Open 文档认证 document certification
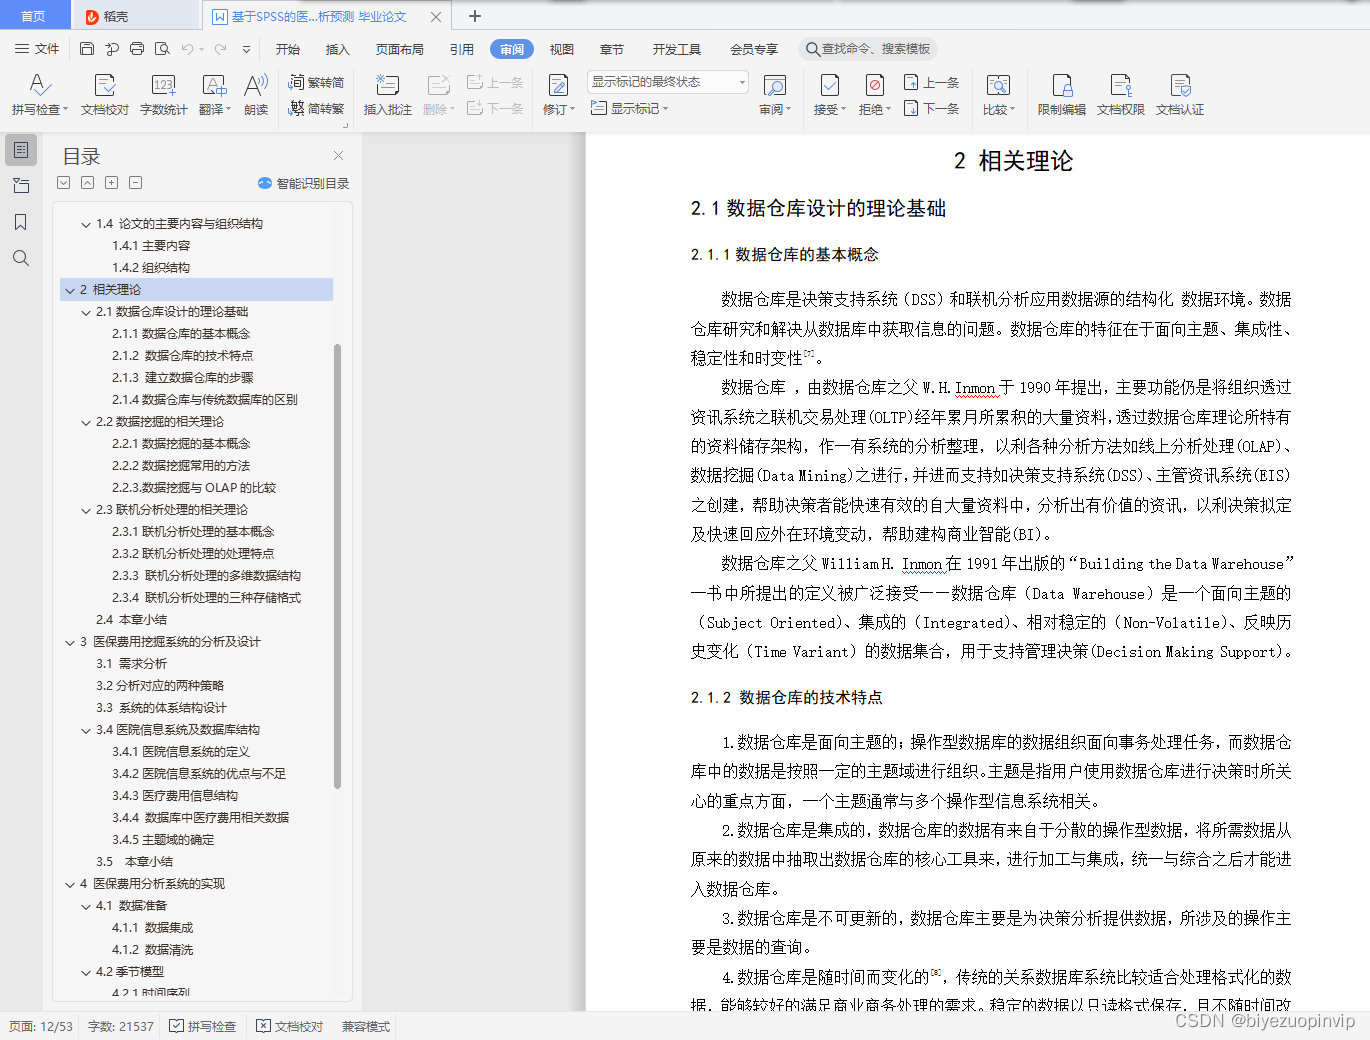 (x=1180, y=95)
